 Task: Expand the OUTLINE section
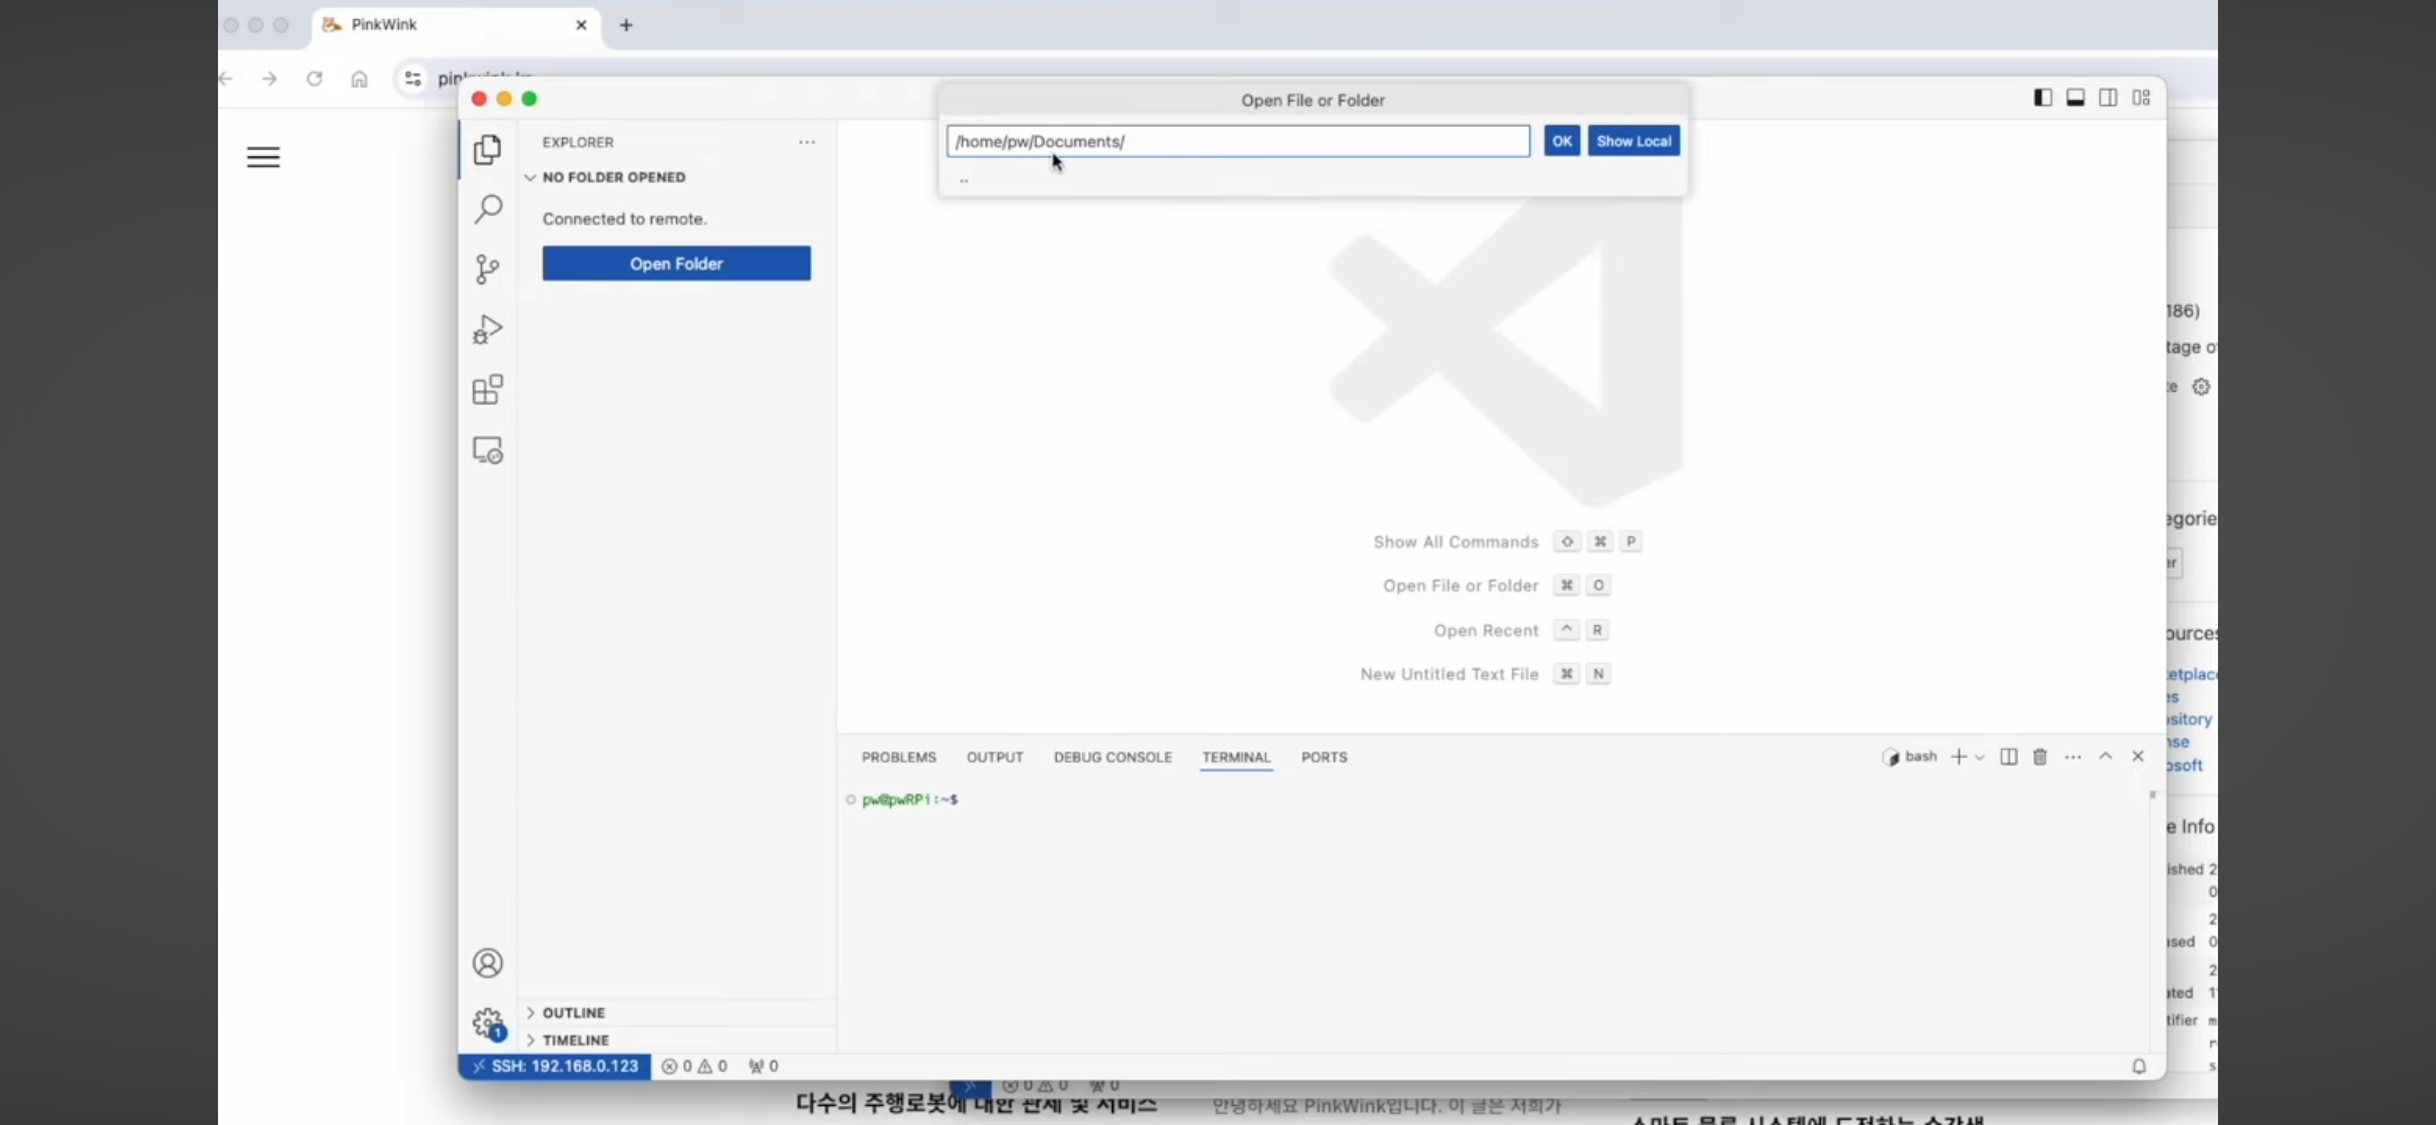[573, 1012]
